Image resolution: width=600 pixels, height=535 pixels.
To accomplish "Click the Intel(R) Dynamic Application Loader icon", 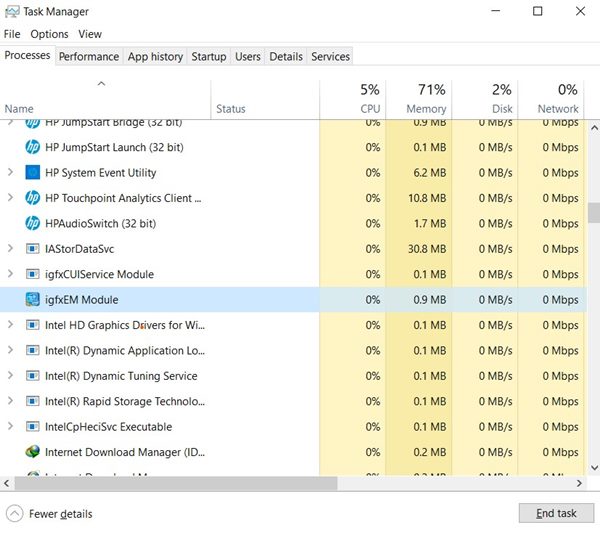I will 33,351.
